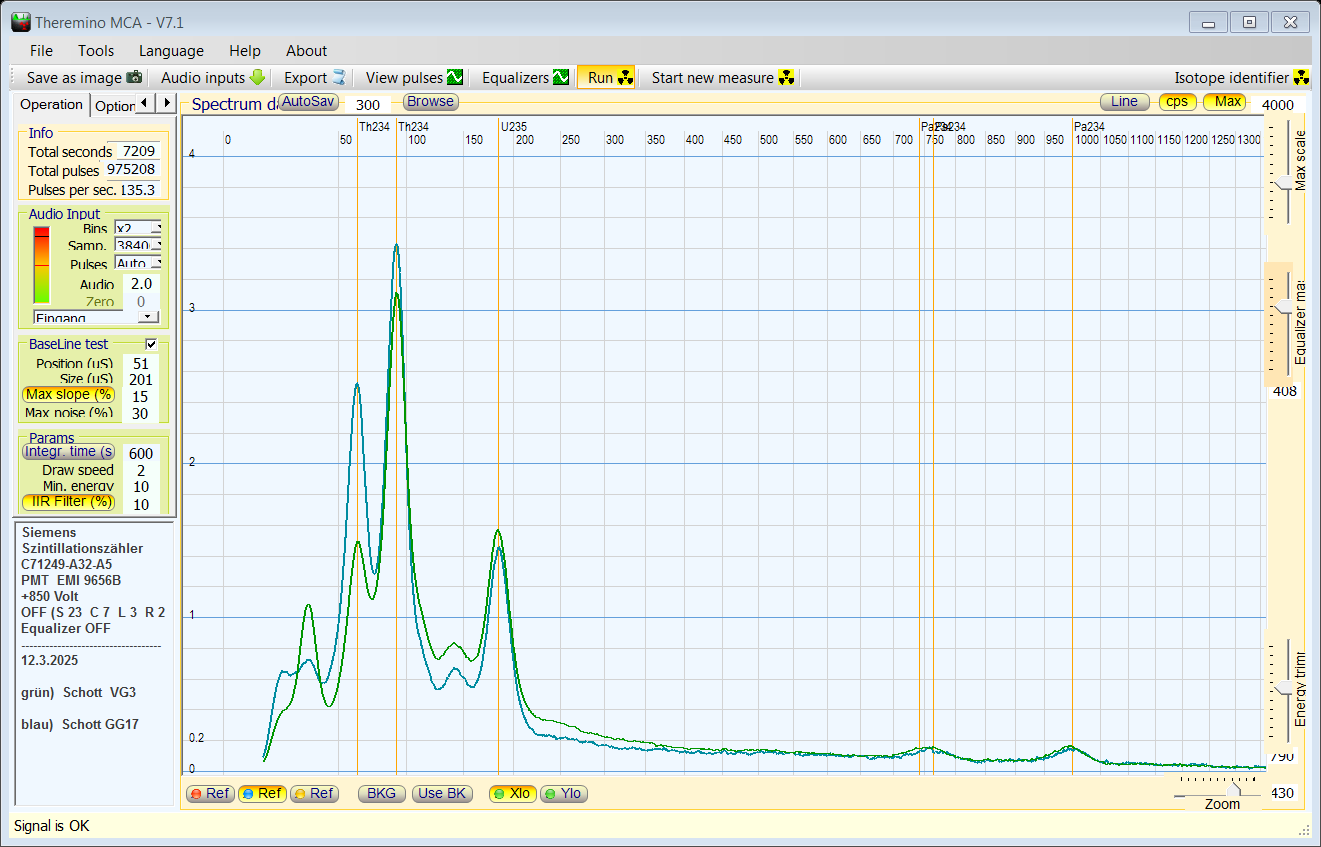Switch to the Options tab
The height and width of the screenshot is (847, 1321).
coord(113,106)
